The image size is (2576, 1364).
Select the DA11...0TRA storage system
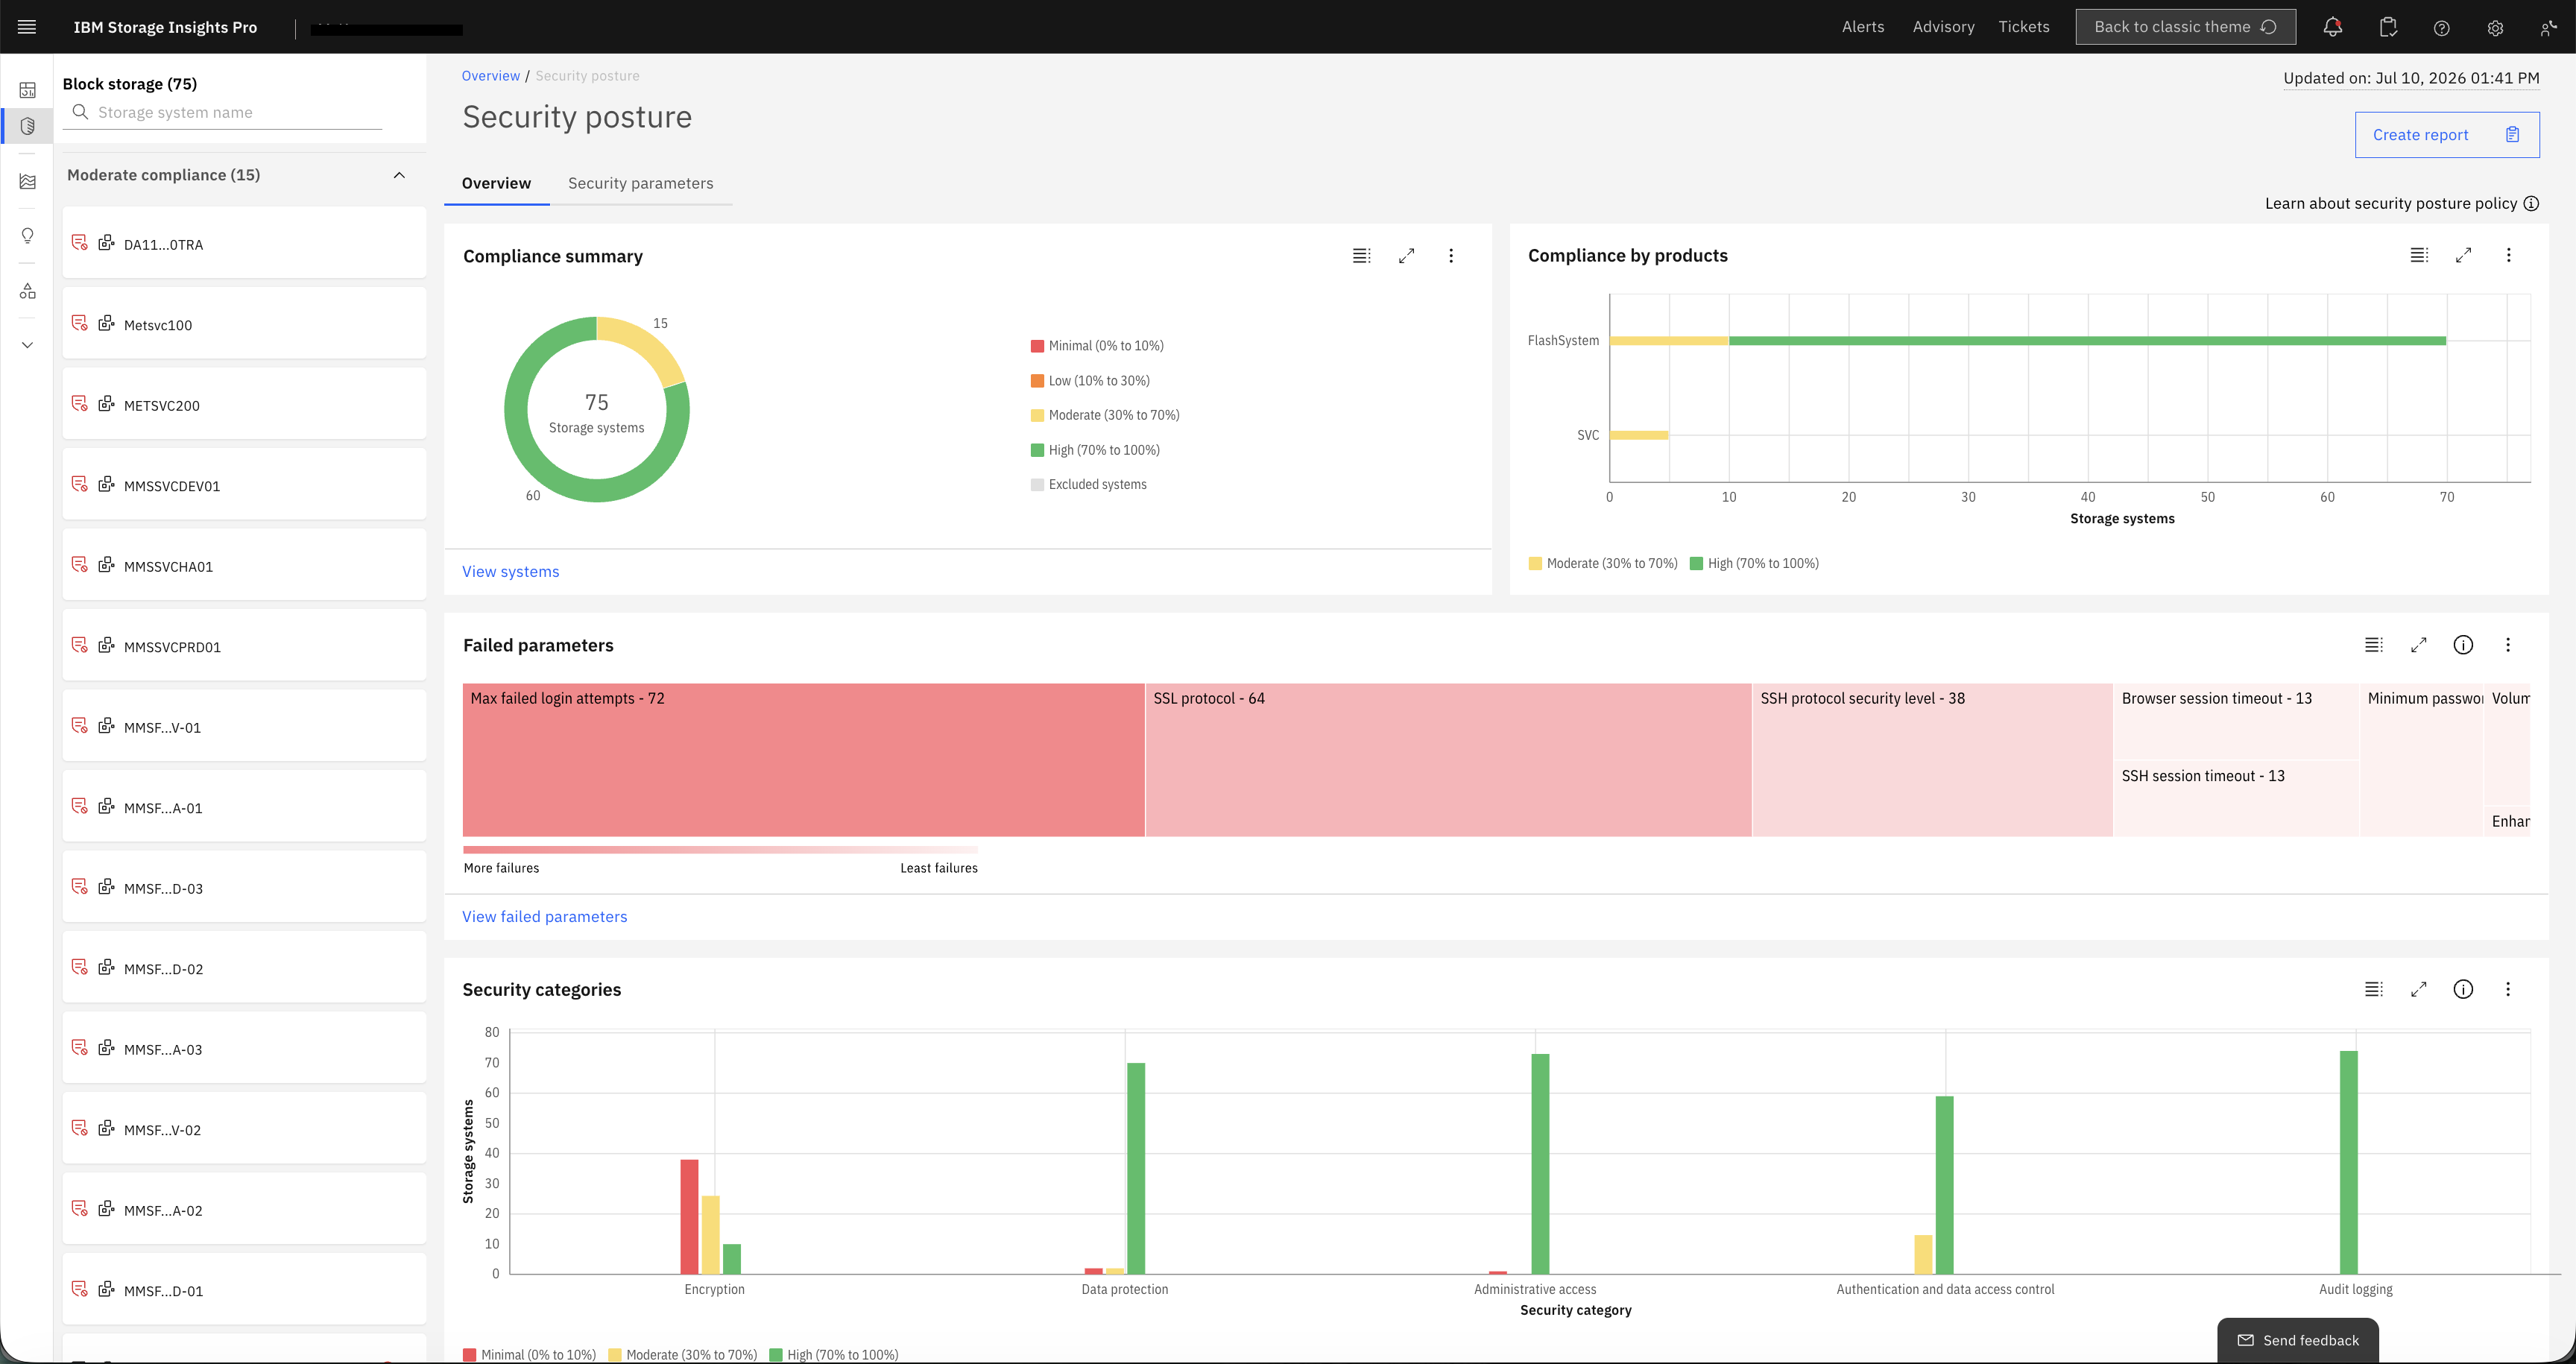244,243
